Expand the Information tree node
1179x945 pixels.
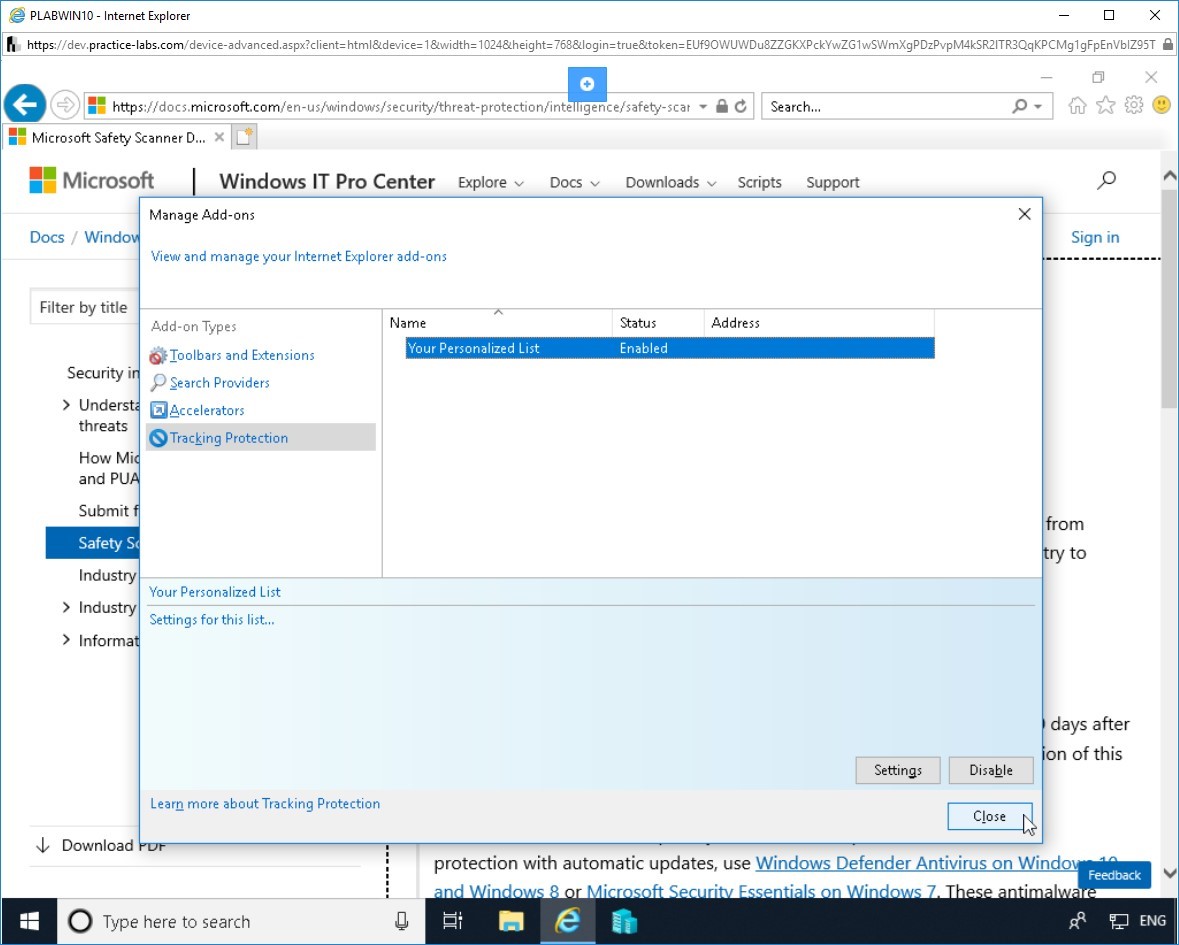66,640
